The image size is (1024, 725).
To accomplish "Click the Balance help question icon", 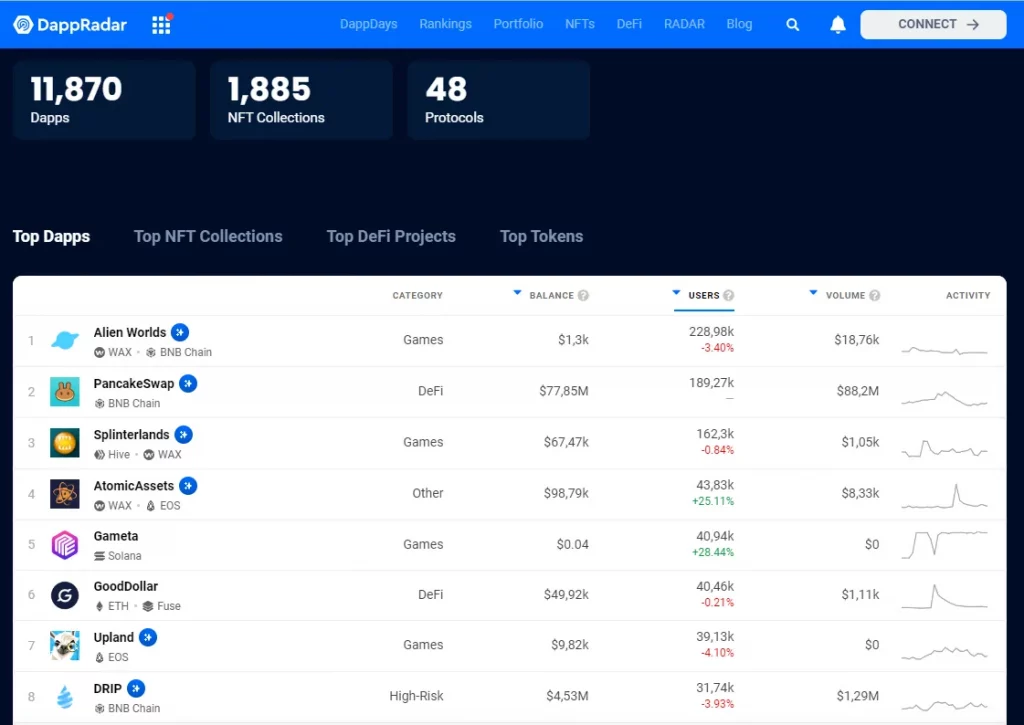I will tap(583, 295).
